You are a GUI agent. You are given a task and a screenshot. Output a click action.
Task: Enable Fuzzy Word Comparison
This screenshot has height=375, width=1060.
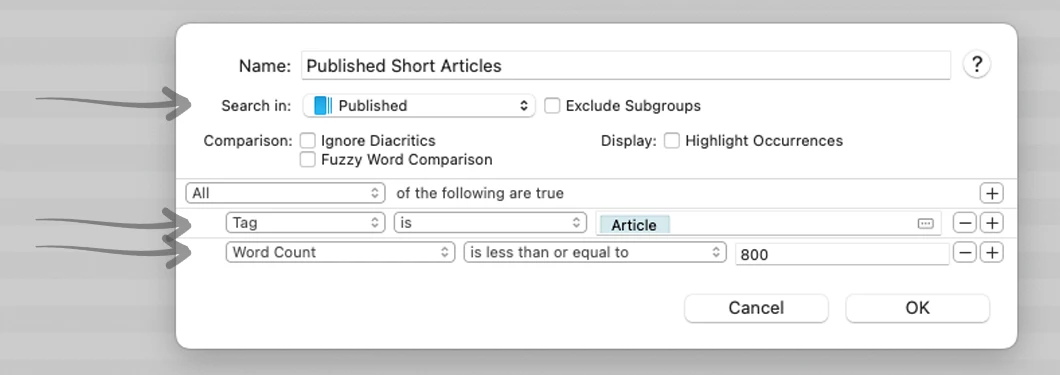(x=308, y=159)
